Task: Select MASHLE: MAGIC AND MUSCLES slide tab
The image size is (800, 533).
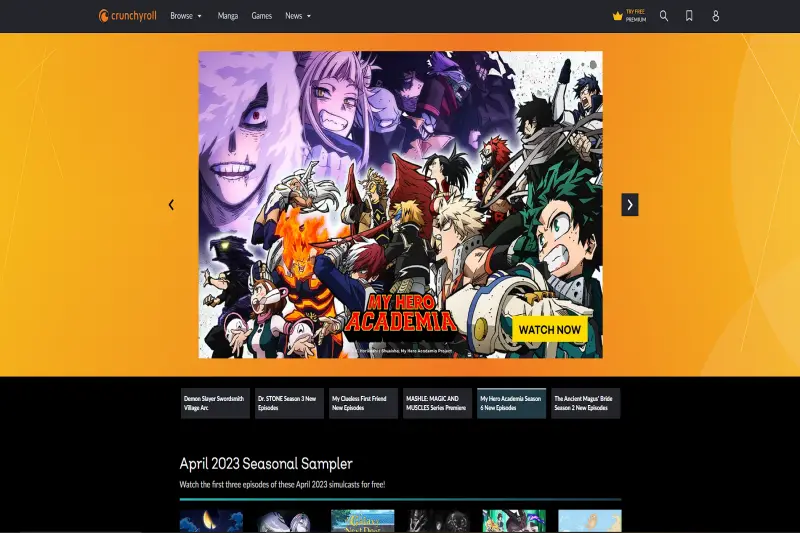Action: click(437, 403)
